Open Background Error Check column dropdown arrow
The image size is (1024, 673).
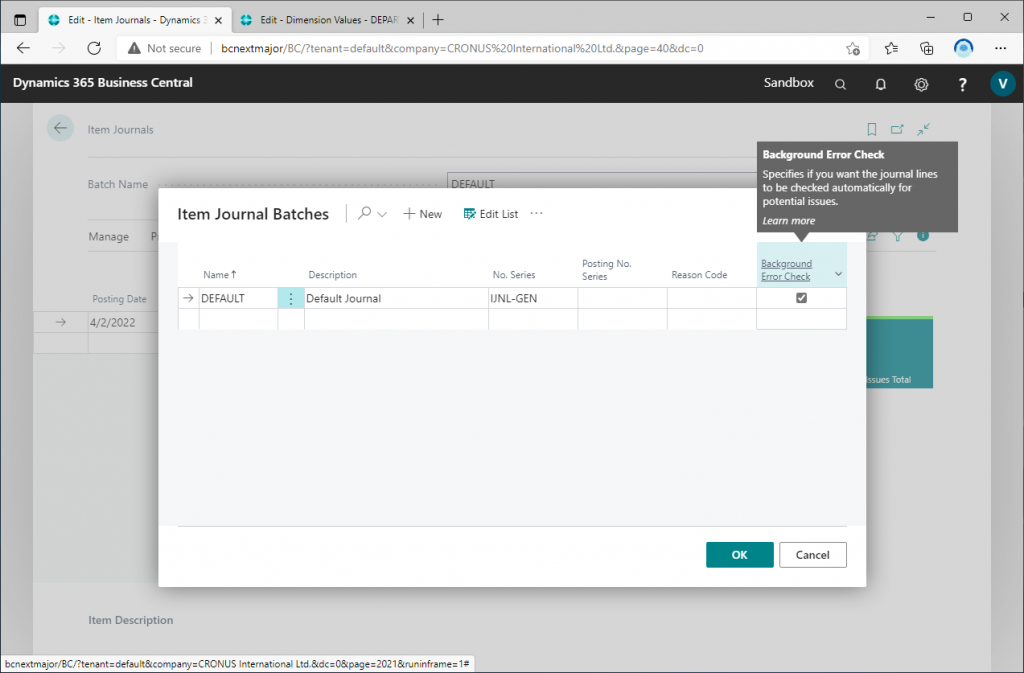(838, 275)
